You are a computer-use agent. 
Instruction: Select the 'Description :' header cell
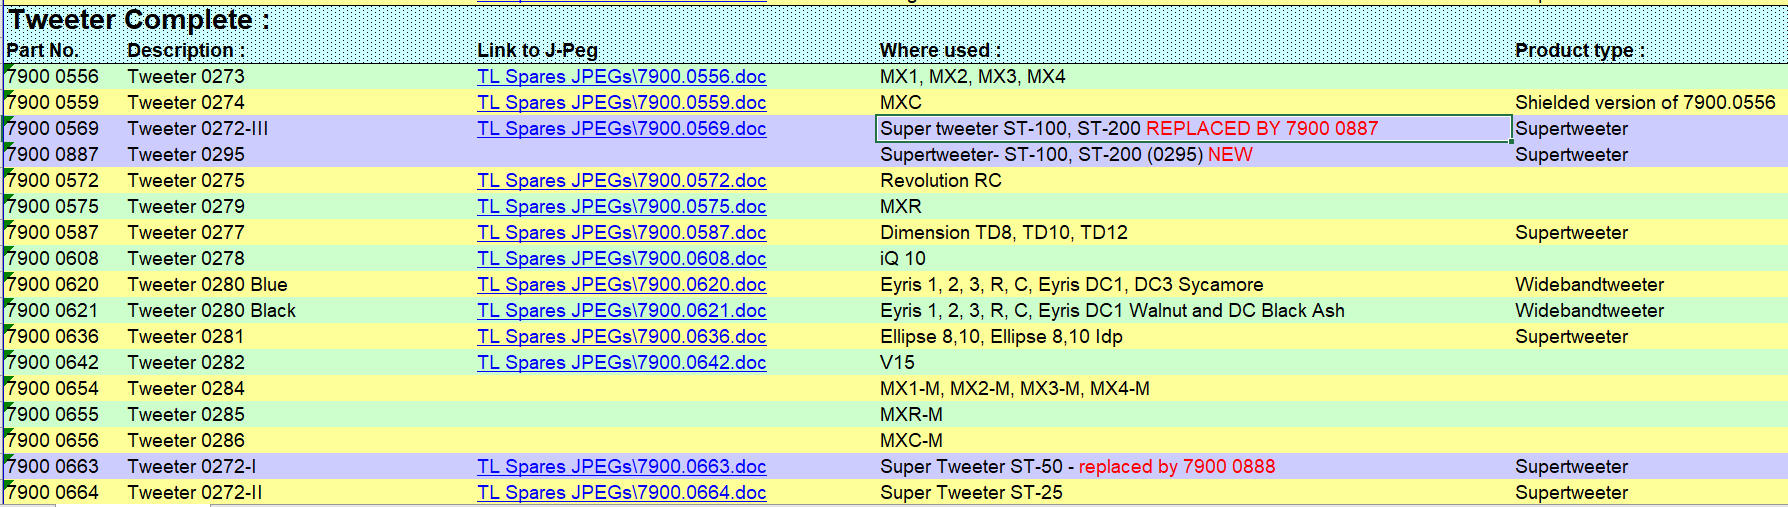point(186,51)
